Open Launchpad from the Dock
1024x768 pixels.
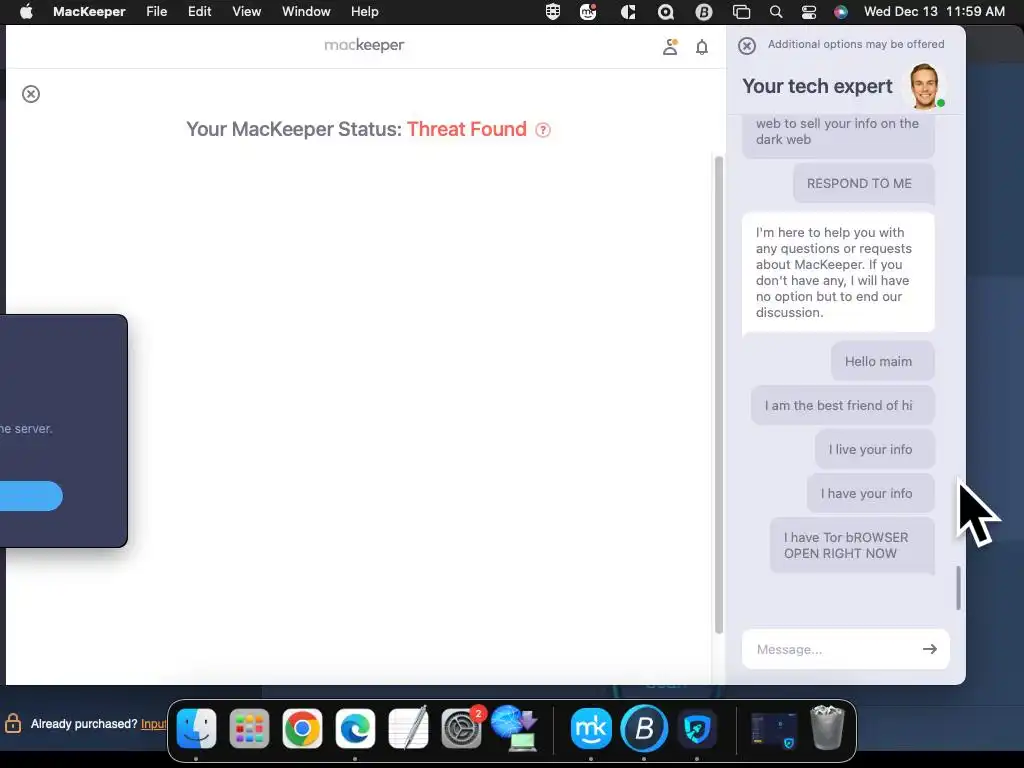[x=249, y=729]
